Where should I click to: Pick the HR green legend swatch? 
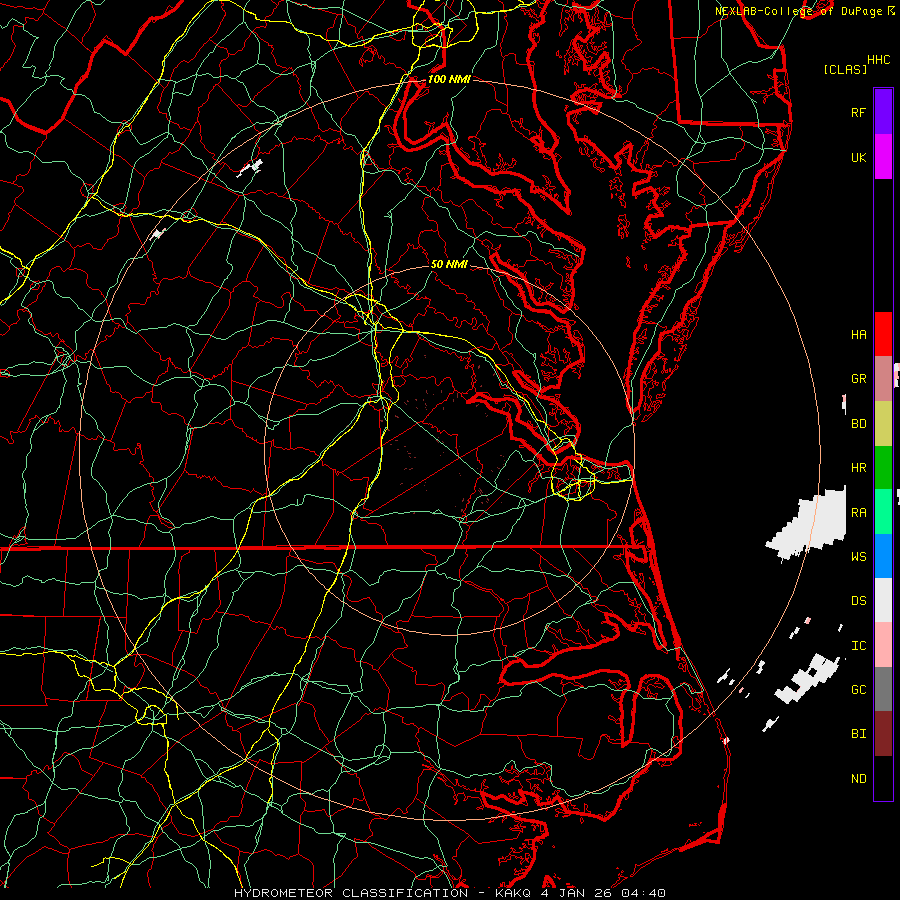(x=883, y=468)
